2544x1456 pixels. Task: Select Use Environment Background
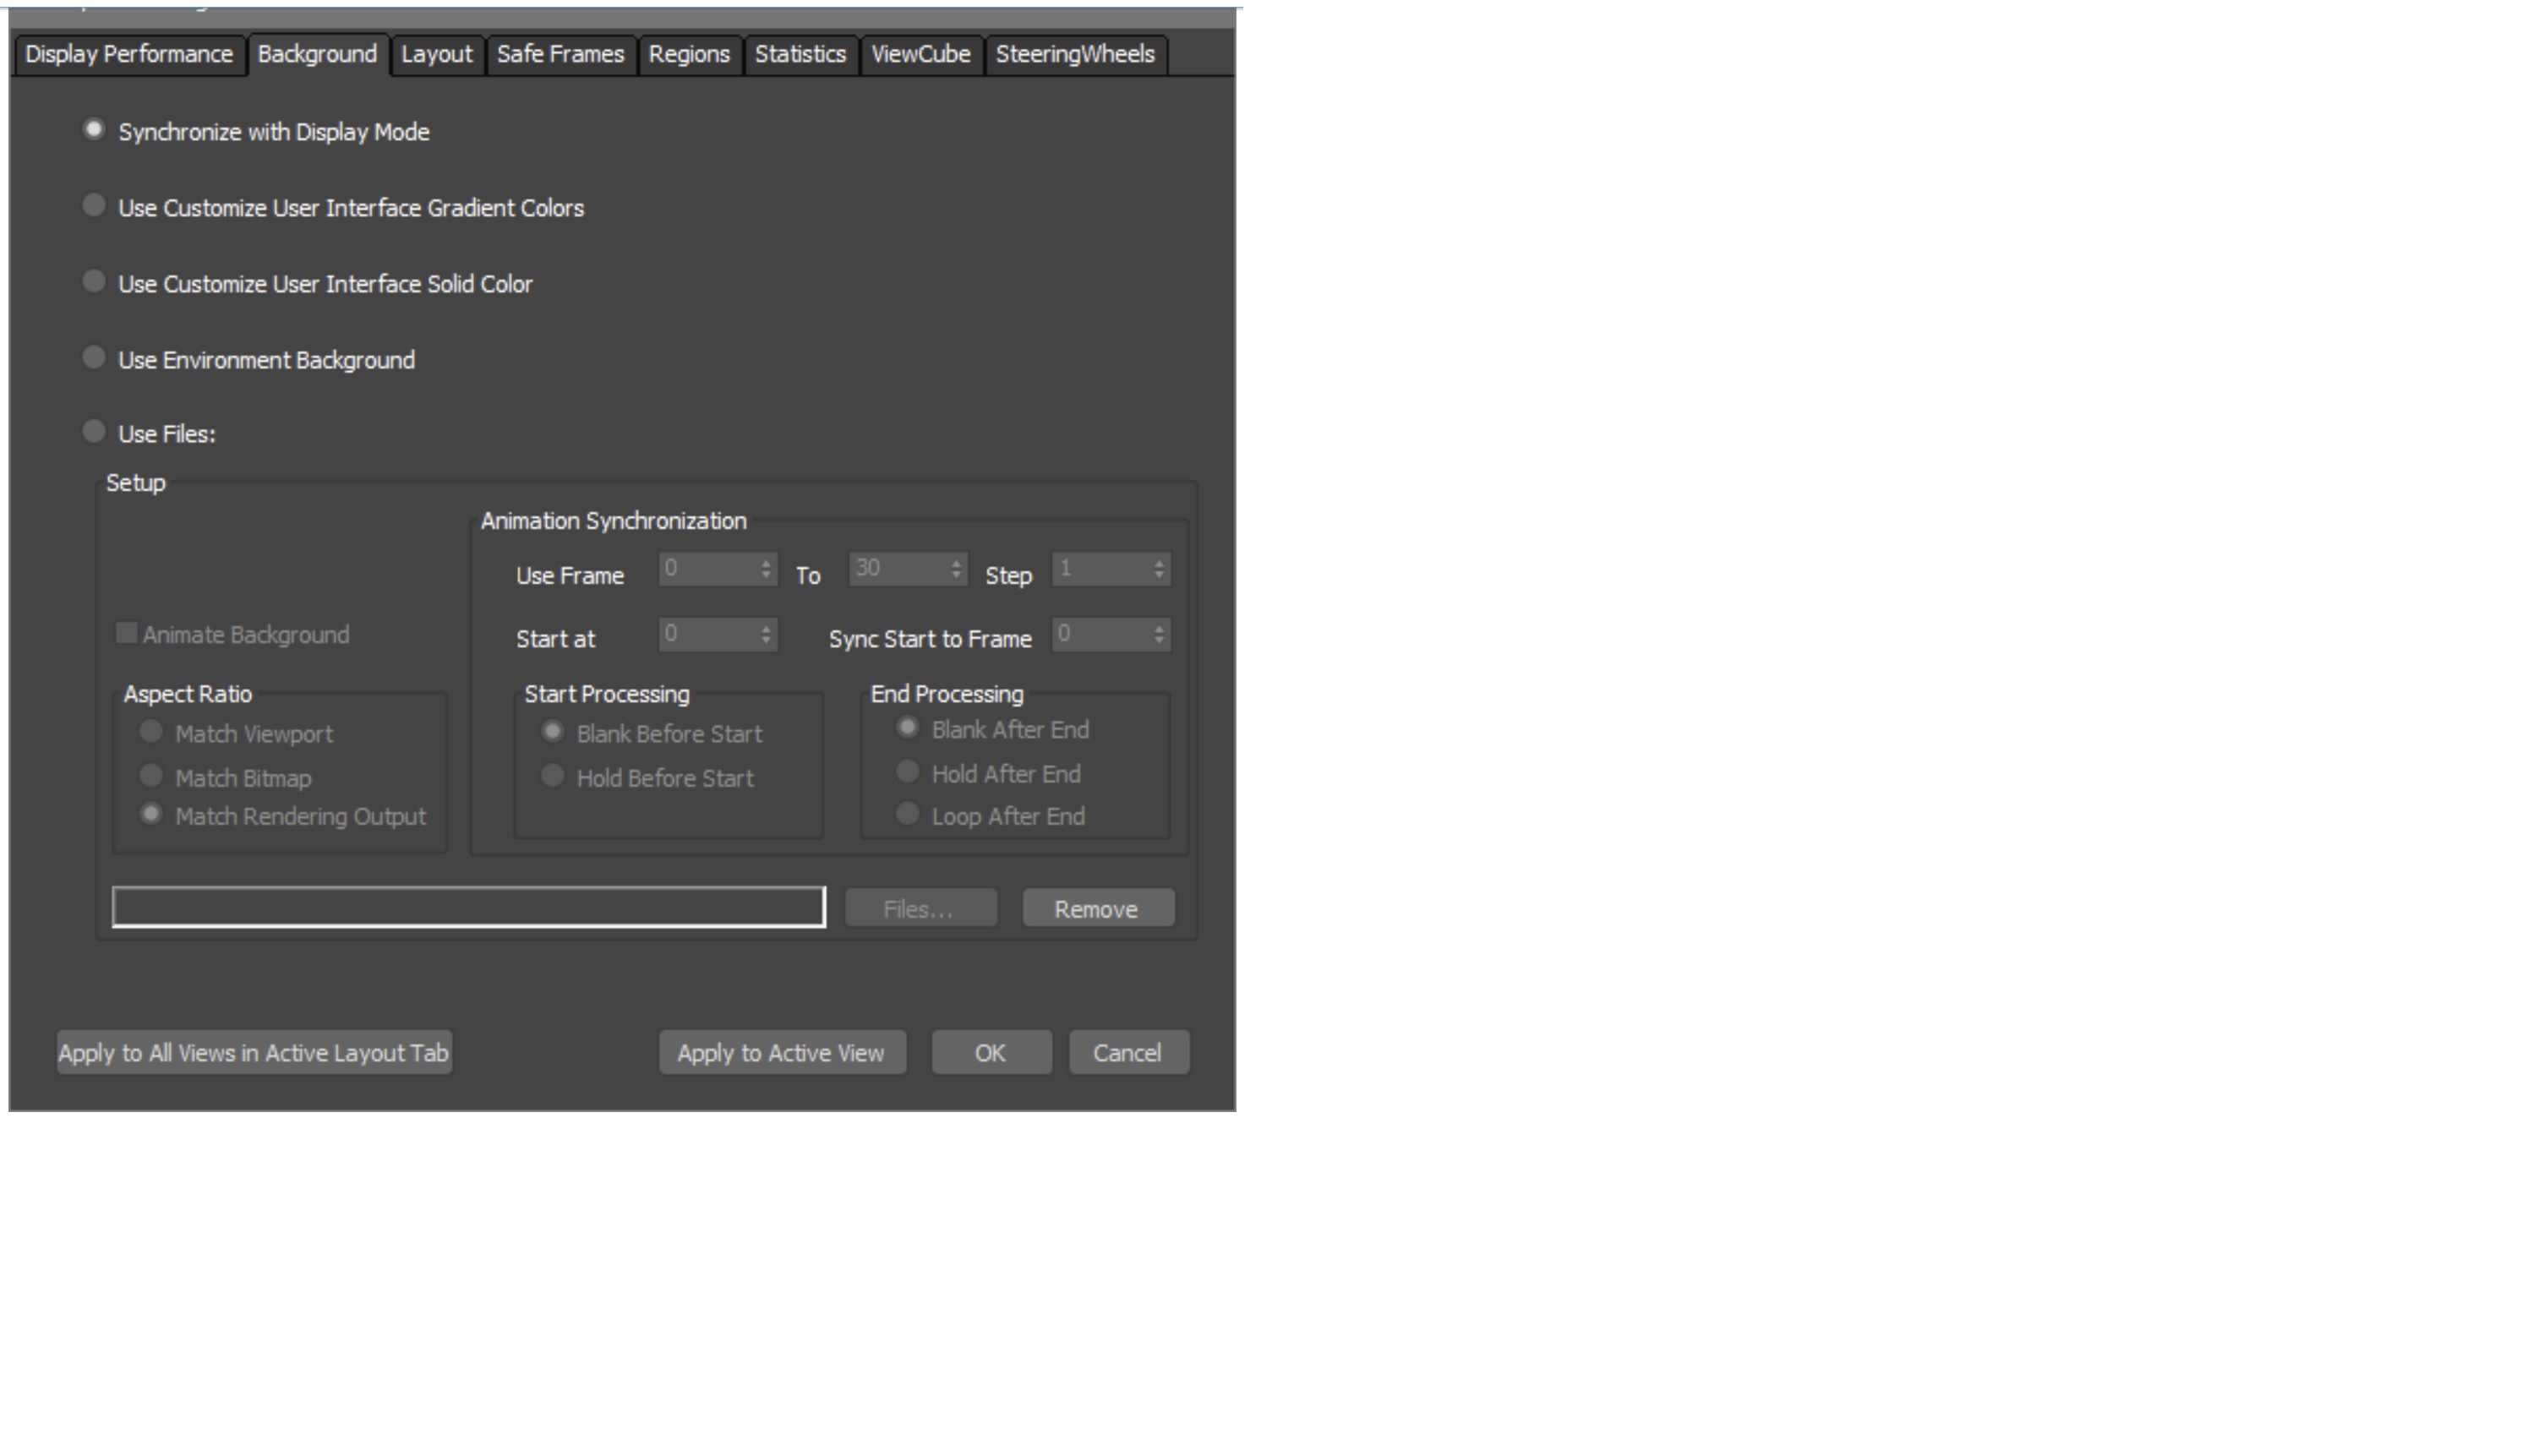click(95, 357)
